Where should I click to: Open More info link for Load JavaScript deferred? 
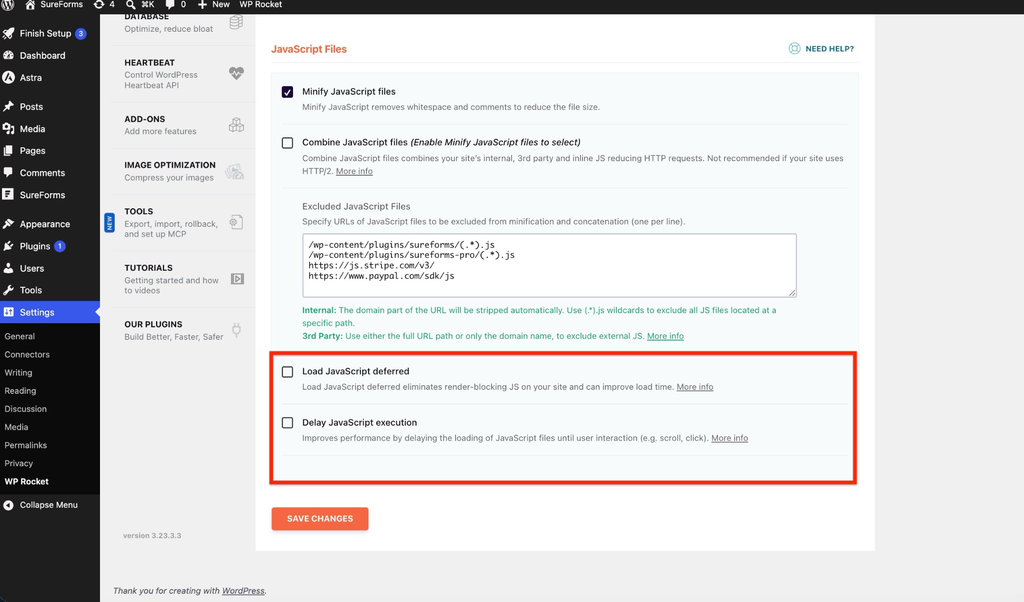pos(694,387)
